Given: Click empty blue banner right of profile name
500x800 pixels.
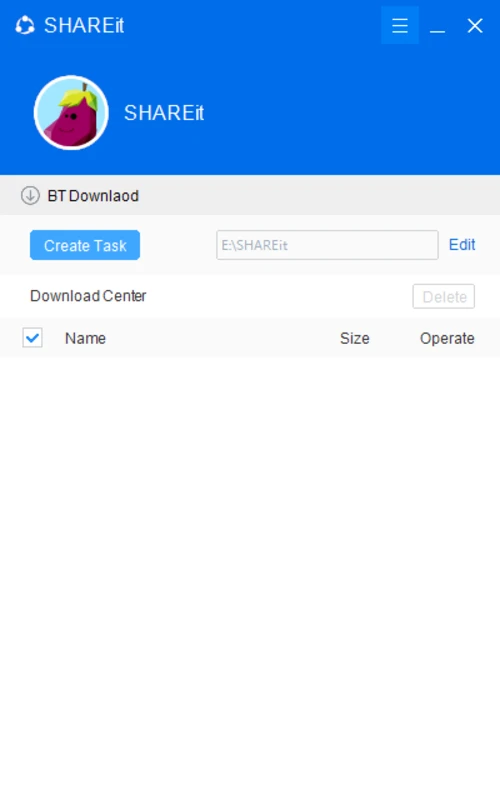Looking at the screenshot, I should click(x=352, y=113).
